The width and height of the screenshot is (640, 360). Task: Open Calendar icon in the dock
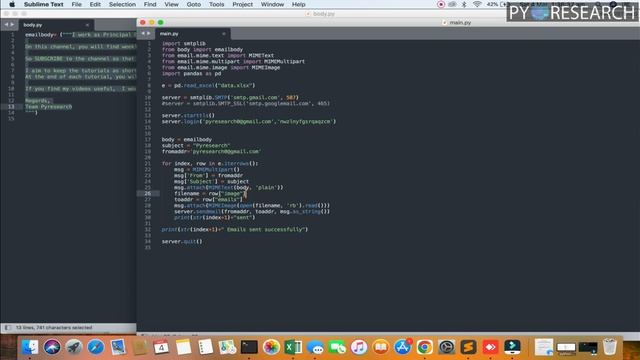[161, 347]
